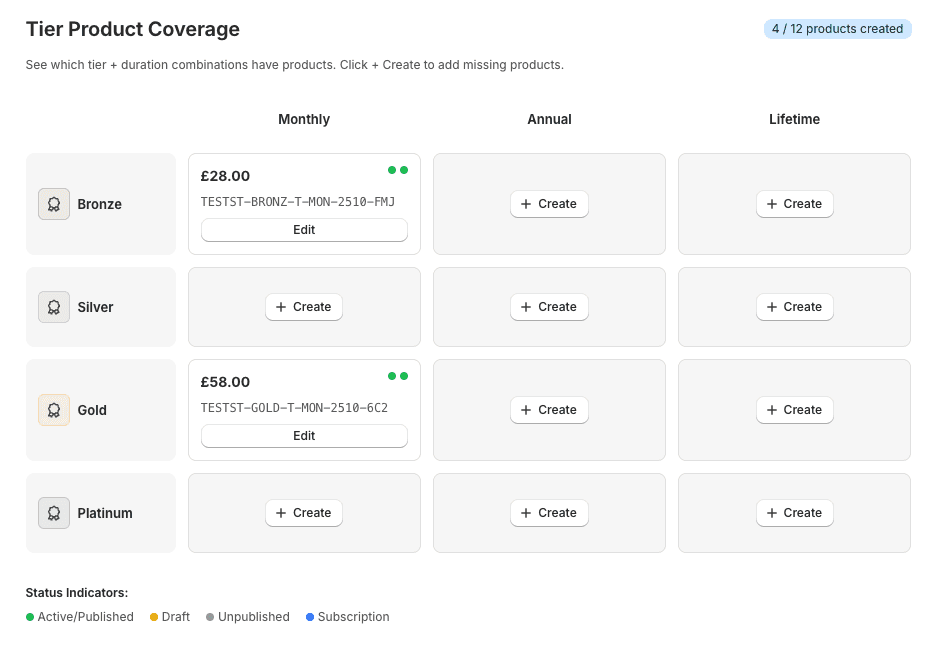The height and width of the screenshot is (650, 941).
Task: Click the Annual column header
Action: 549,119
